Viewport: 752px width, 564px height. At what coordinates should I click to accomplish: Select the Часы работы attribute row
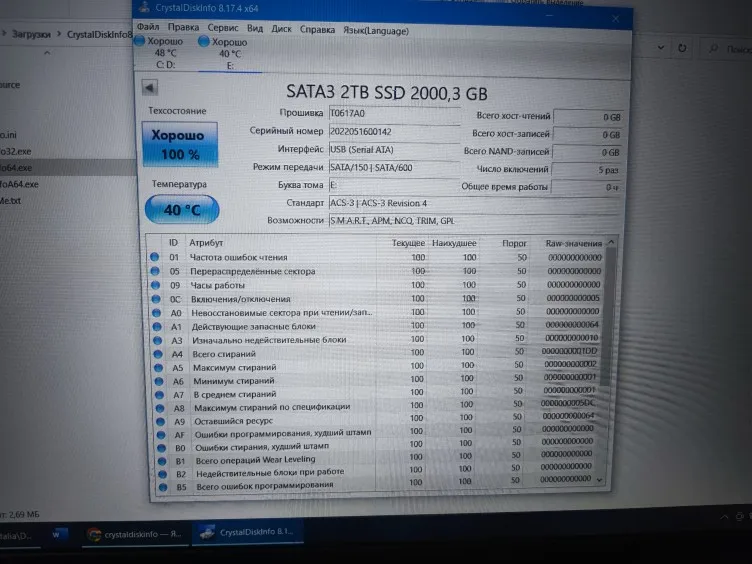point(376,285)
